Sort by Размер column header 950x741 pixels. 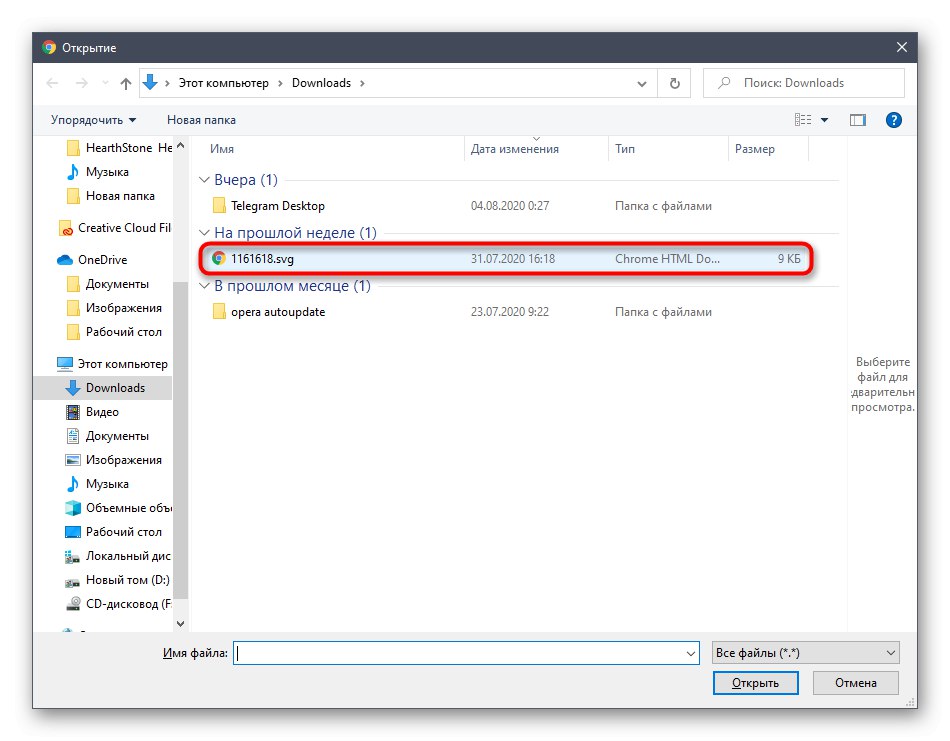tap(754, 149)
